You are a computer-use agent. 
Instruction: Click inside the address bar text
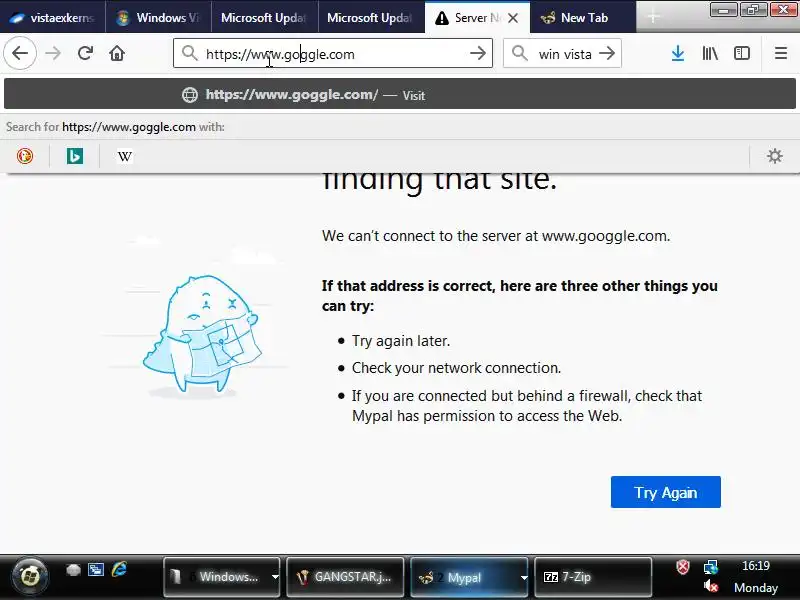[x=281, y=54]
